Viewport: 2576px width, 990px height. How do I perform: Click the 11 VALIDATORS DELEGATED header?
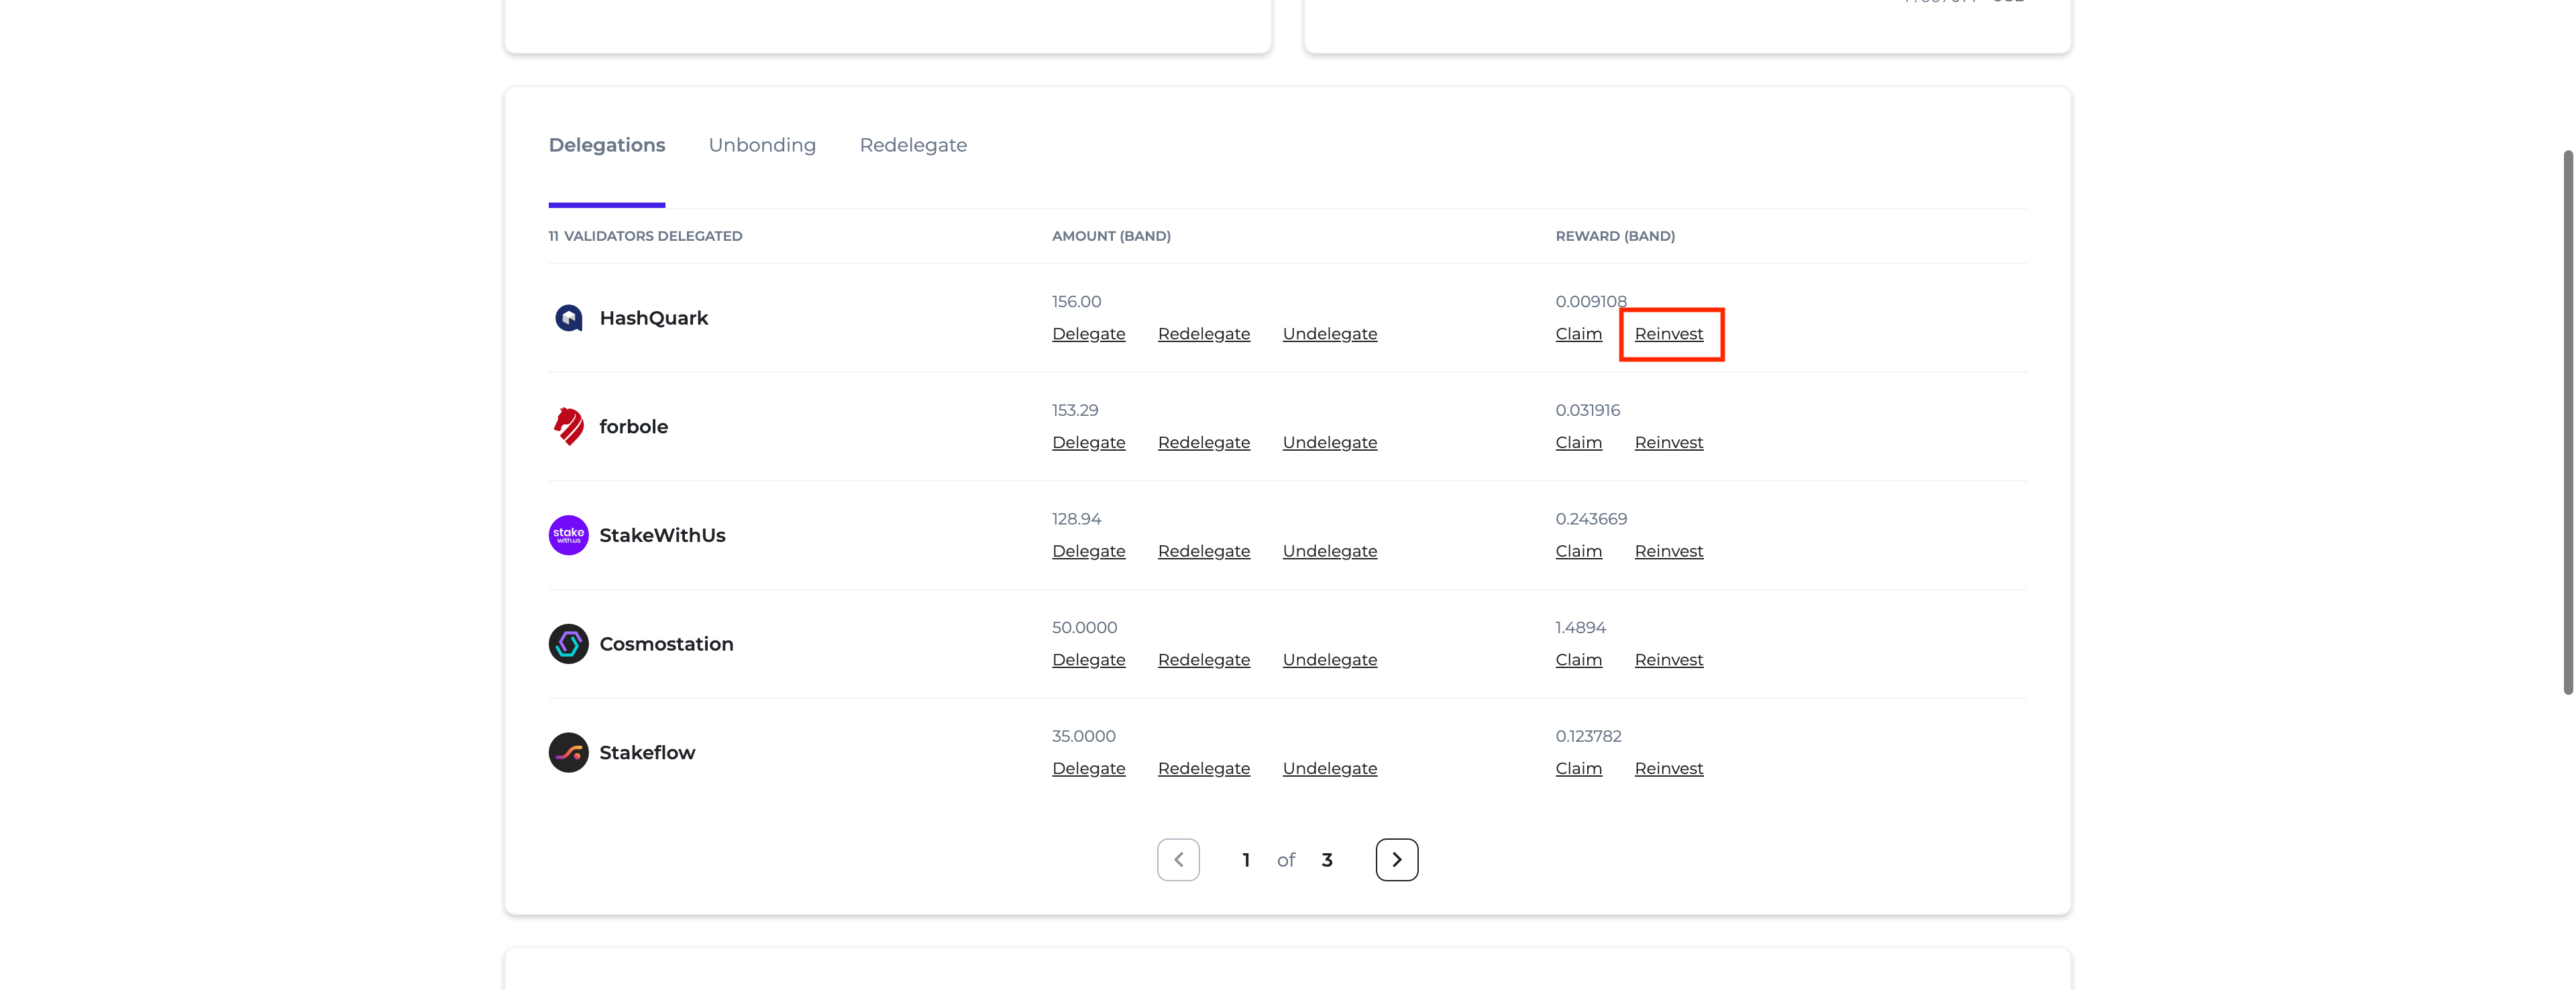(x=645, y=236)
